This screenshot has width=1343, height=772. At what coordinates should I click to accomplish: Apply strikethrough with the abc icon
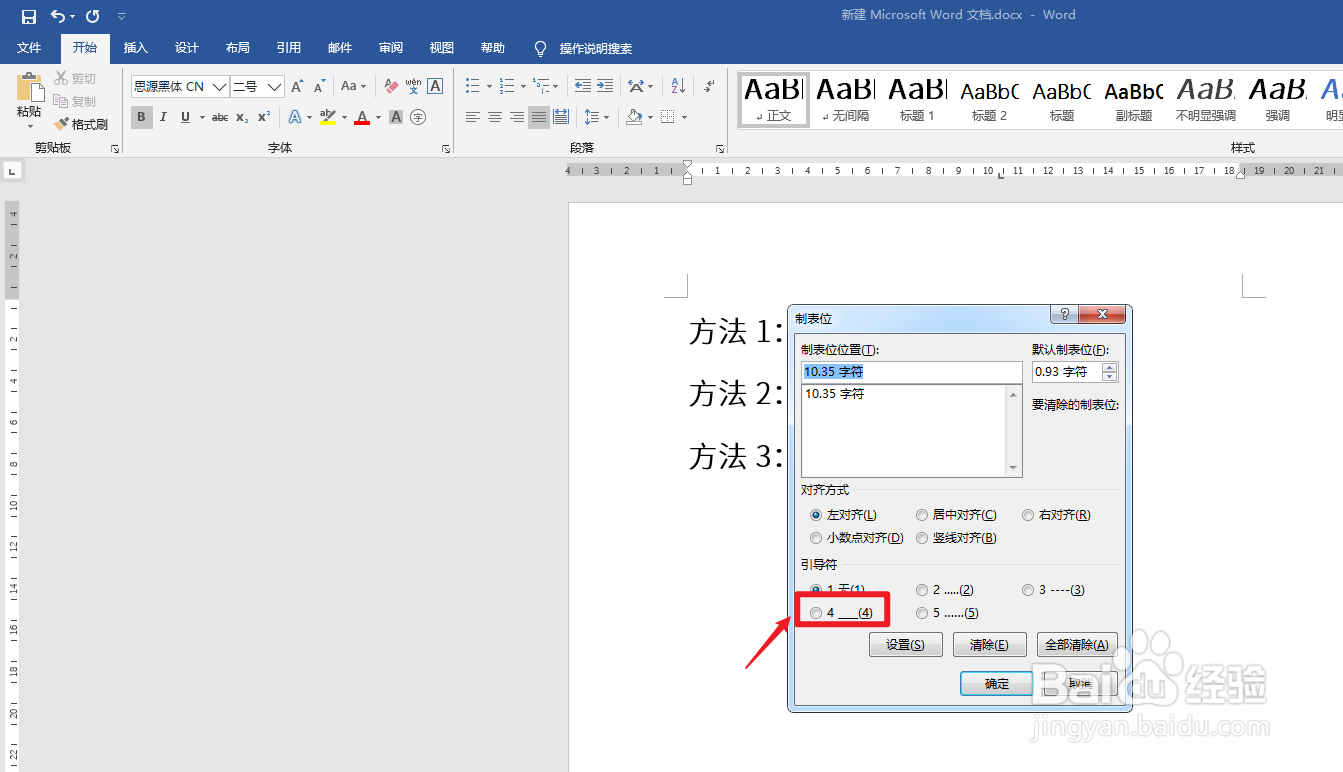click(220, 117)
